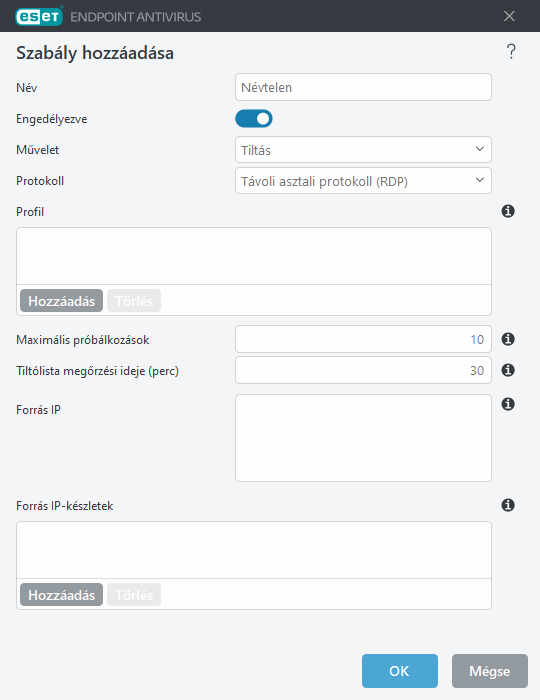This screenshot has width=540, height=700.
Task: Toggle the Engedélyezve switch off
Action: [x=253, y=119]
